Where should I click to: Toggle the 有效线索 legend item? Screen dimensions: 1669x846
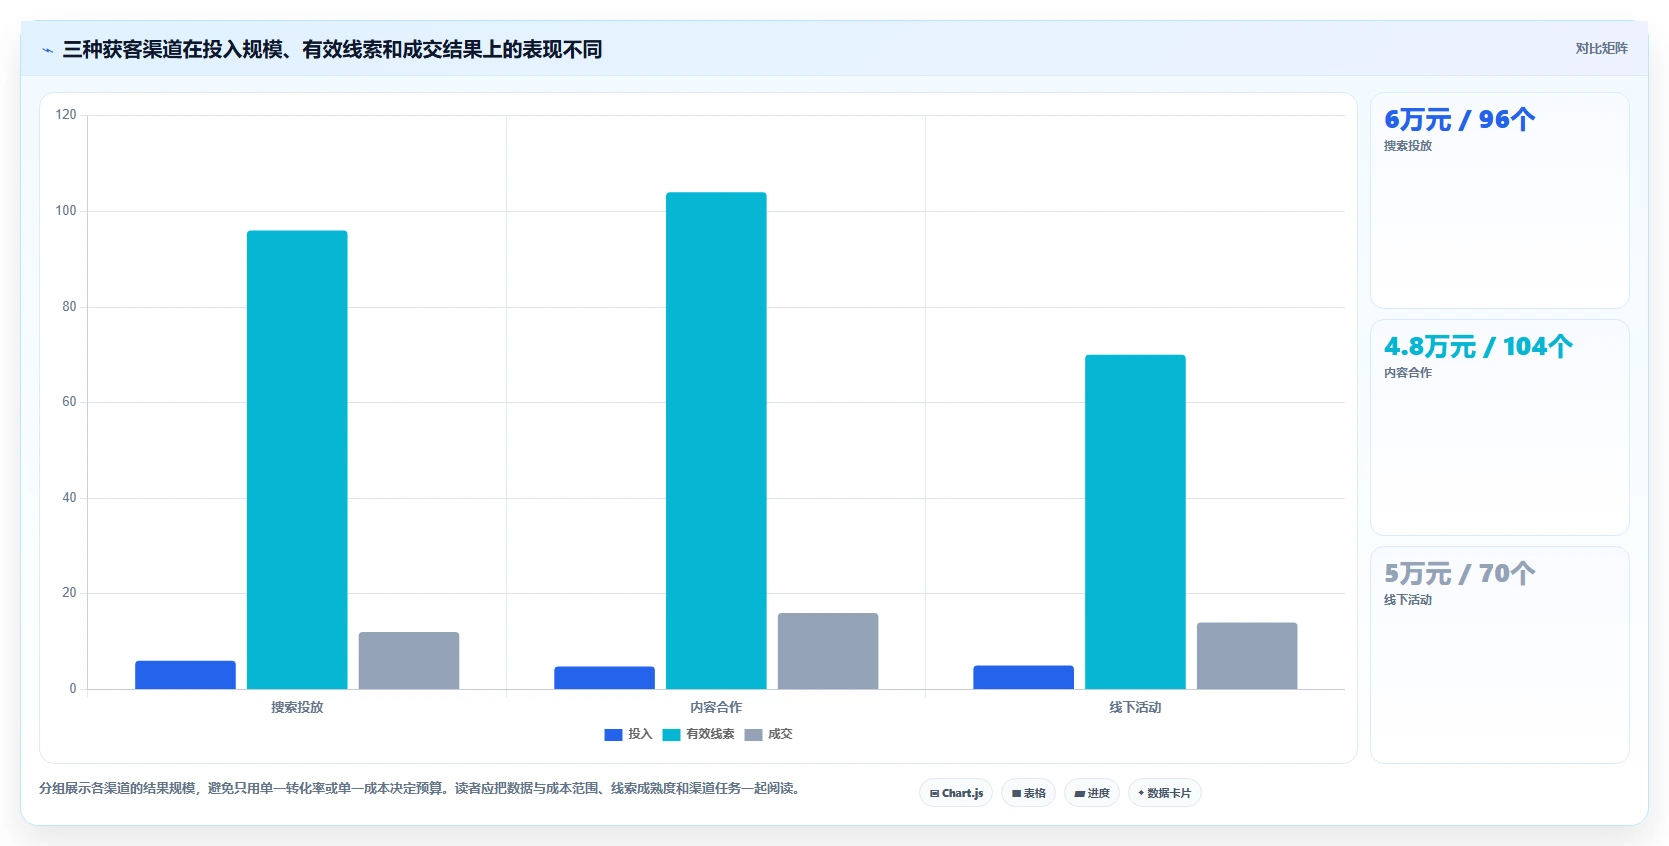click(698, 734)
